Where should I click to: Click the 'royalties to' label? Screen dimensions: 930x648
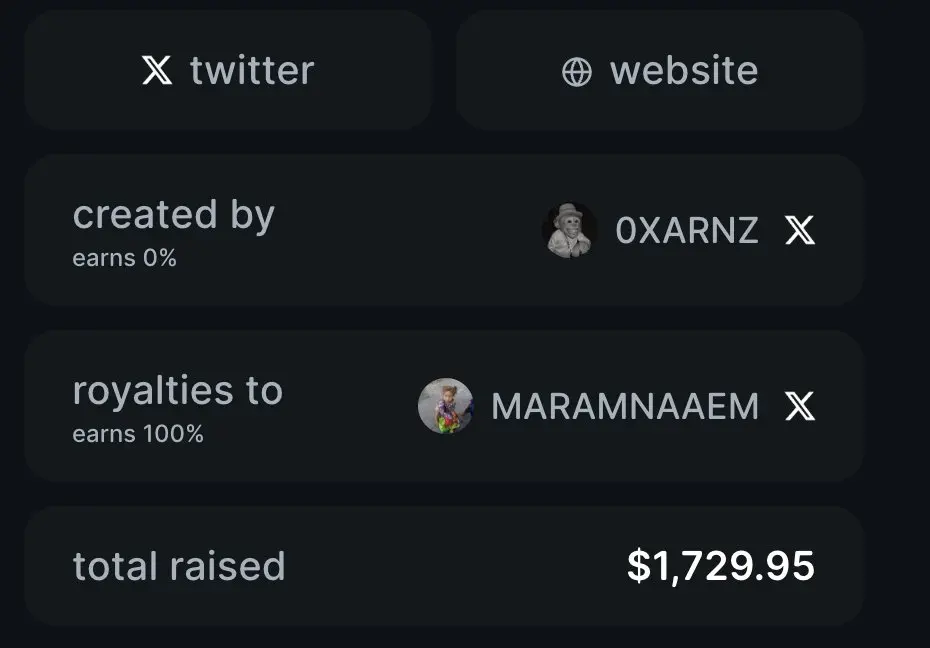(x=178, y=391)
